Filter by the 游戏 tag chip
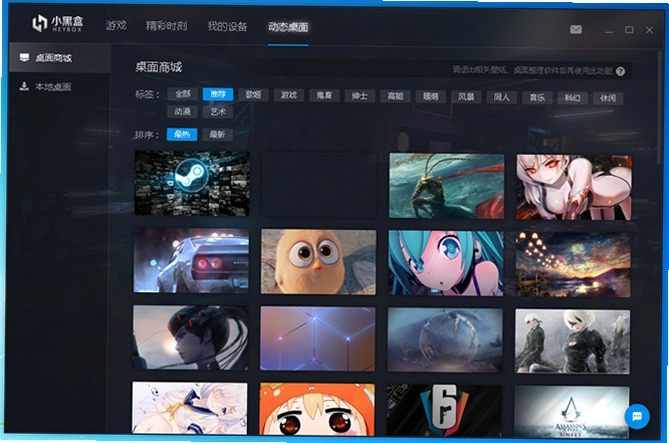Image resolution: width=669 pixels, height=443 pixels. point(289,95)
